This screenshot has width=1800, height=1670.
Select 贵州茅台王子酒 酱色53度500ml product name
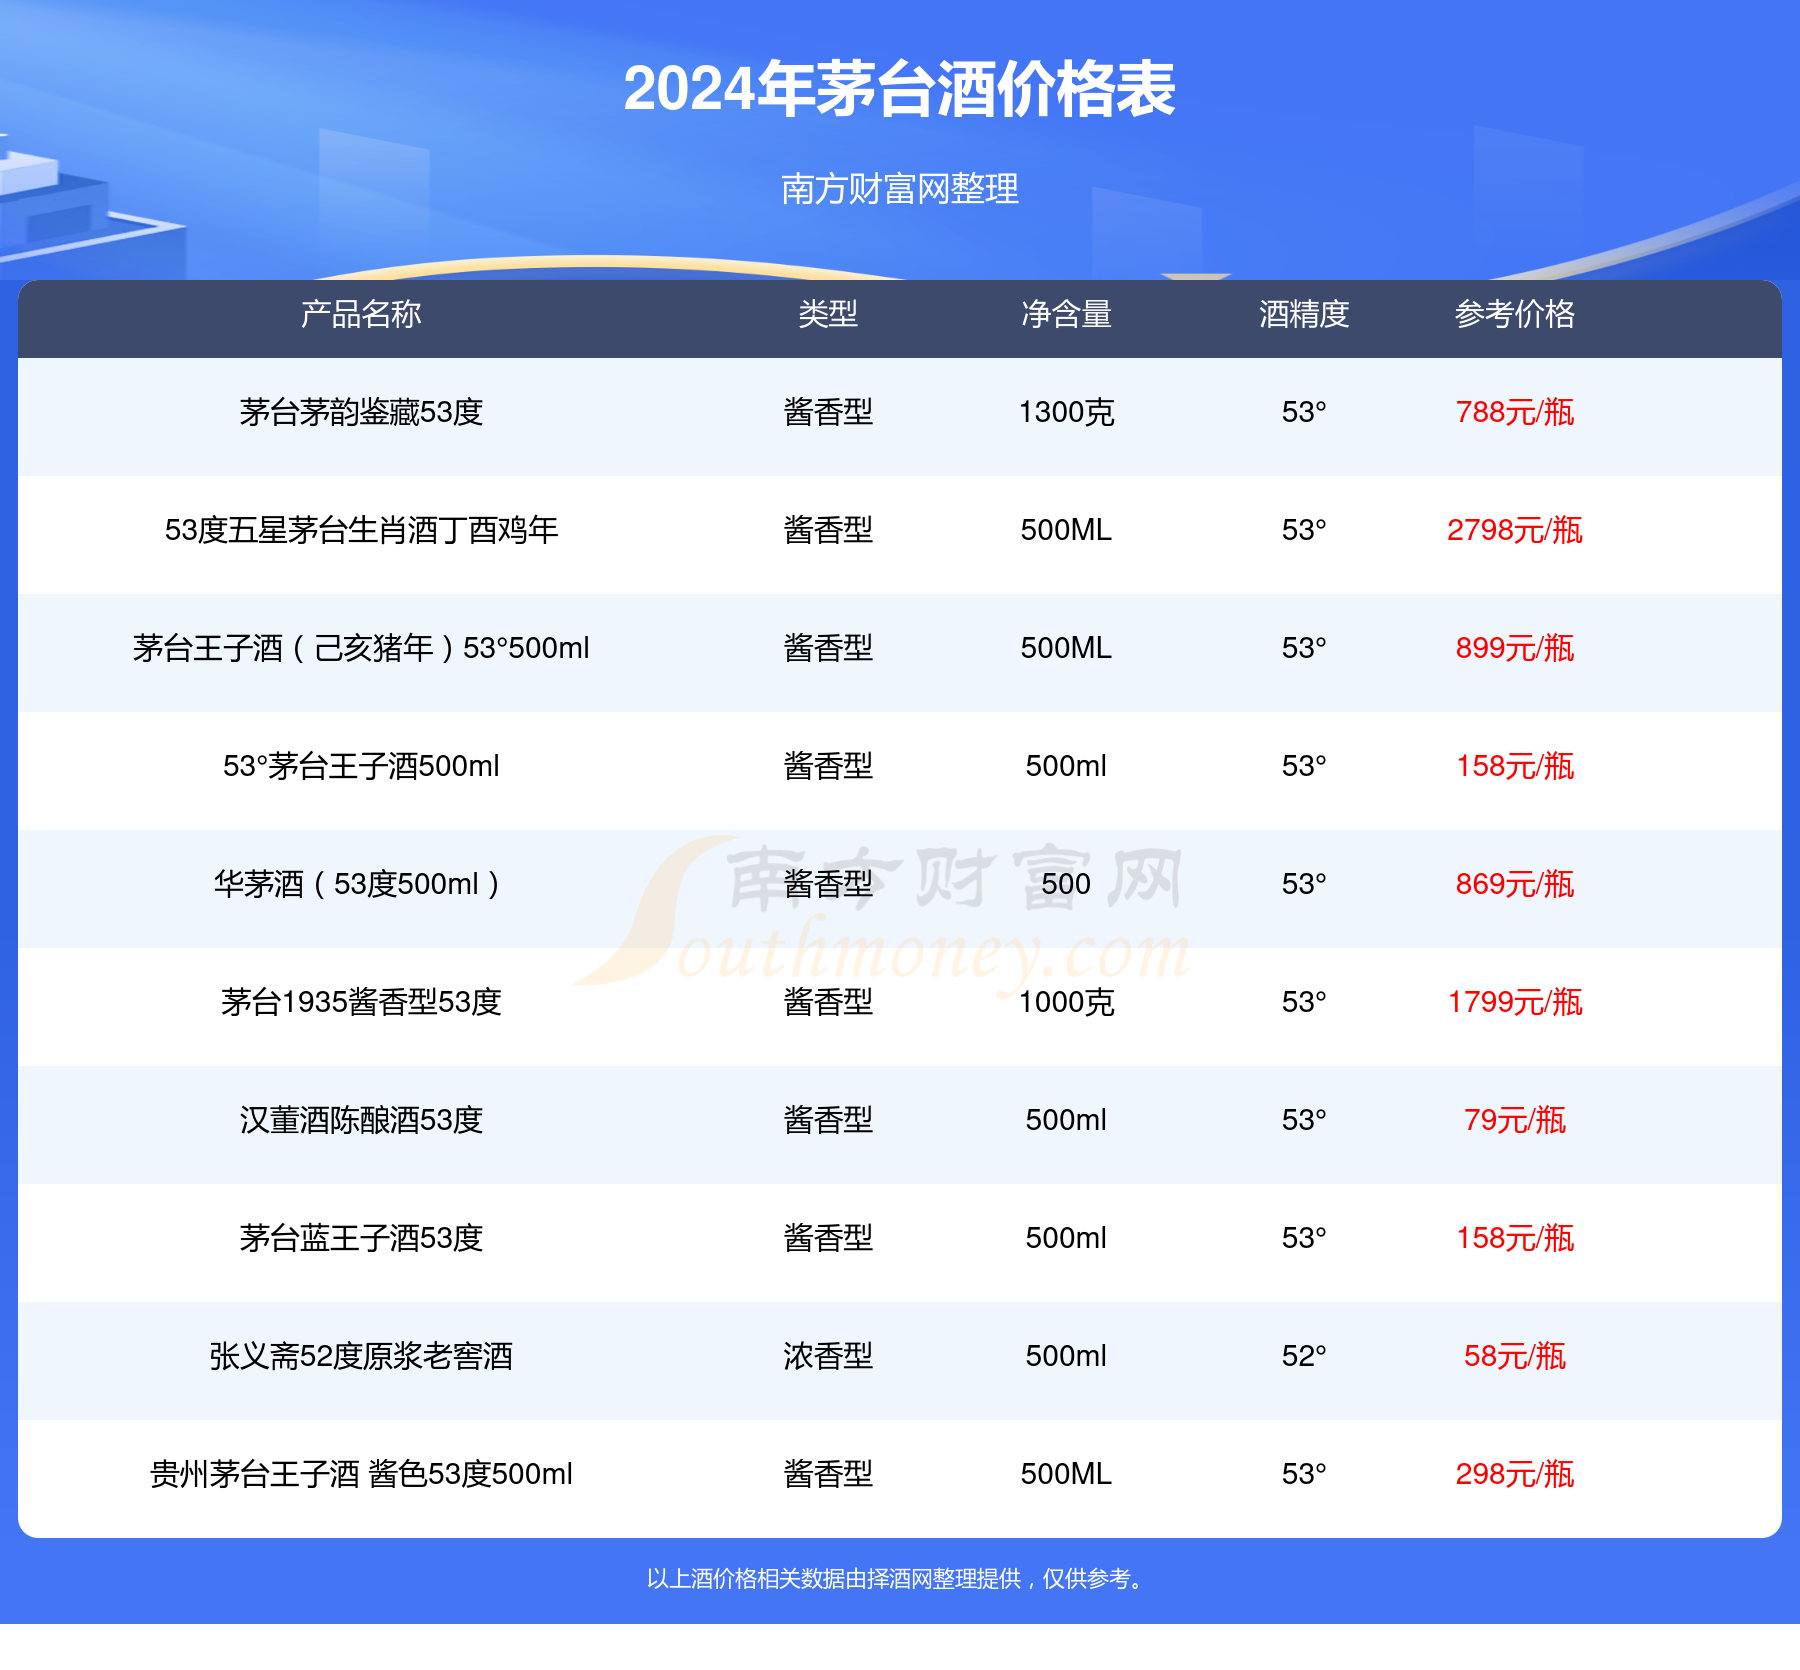click(x=361, y=1474)
